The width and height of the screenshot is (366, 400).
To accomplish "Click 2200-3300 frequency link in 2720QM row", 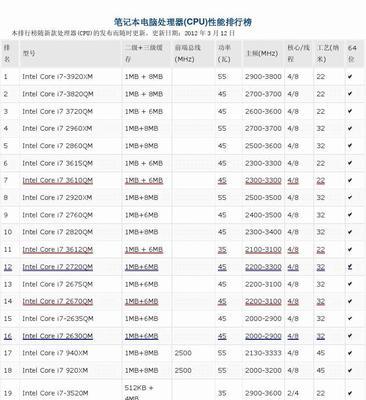I will pos(263,267).
